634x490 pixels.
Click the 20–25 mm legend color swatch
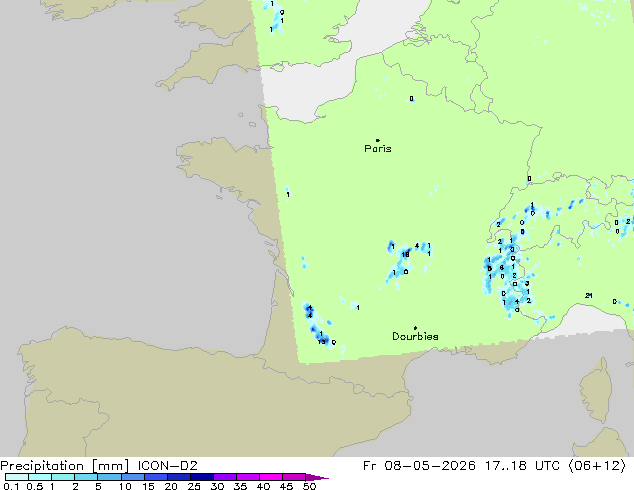179,477
